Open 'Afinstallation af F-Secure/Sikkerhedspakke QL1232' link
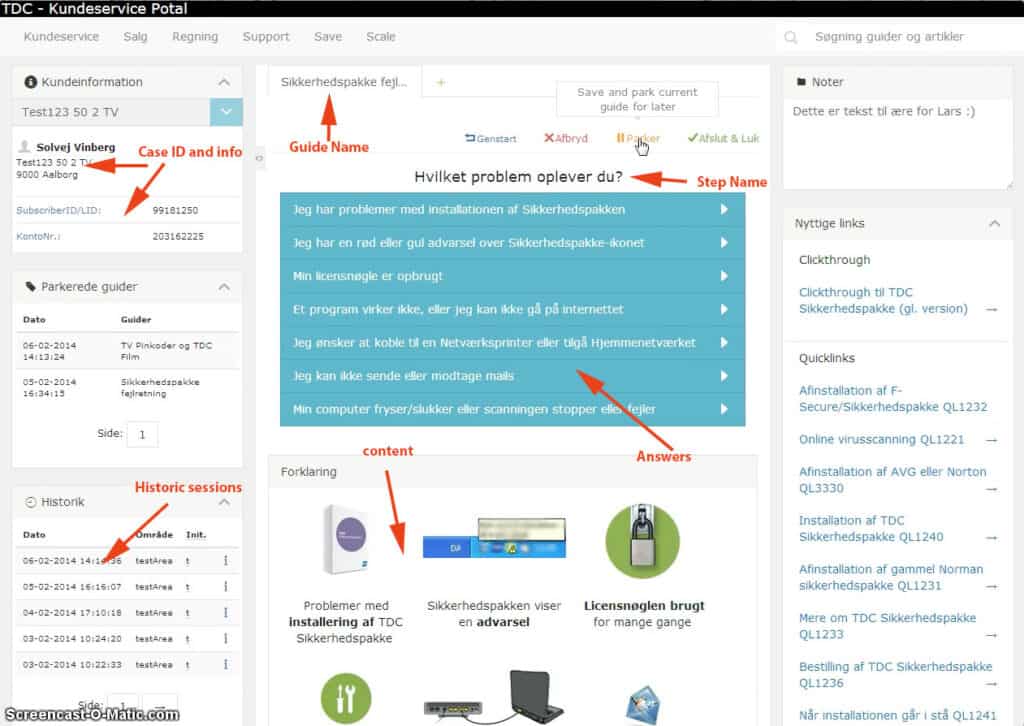 (893, 399)
